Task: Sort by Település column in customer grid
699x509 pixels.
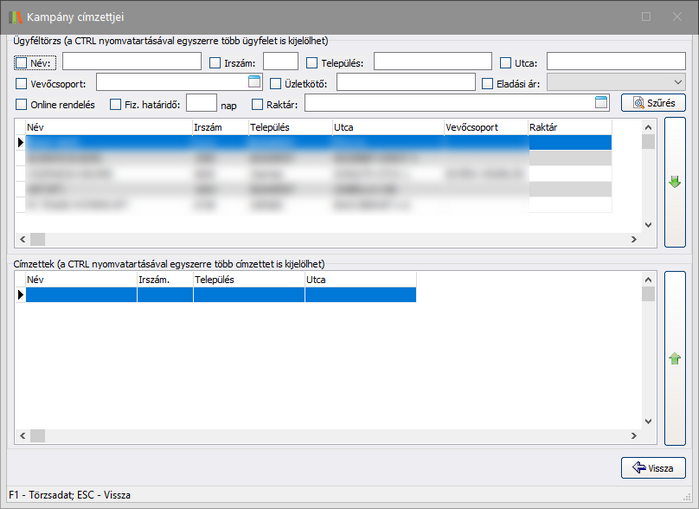Action: tap(290, 128)
